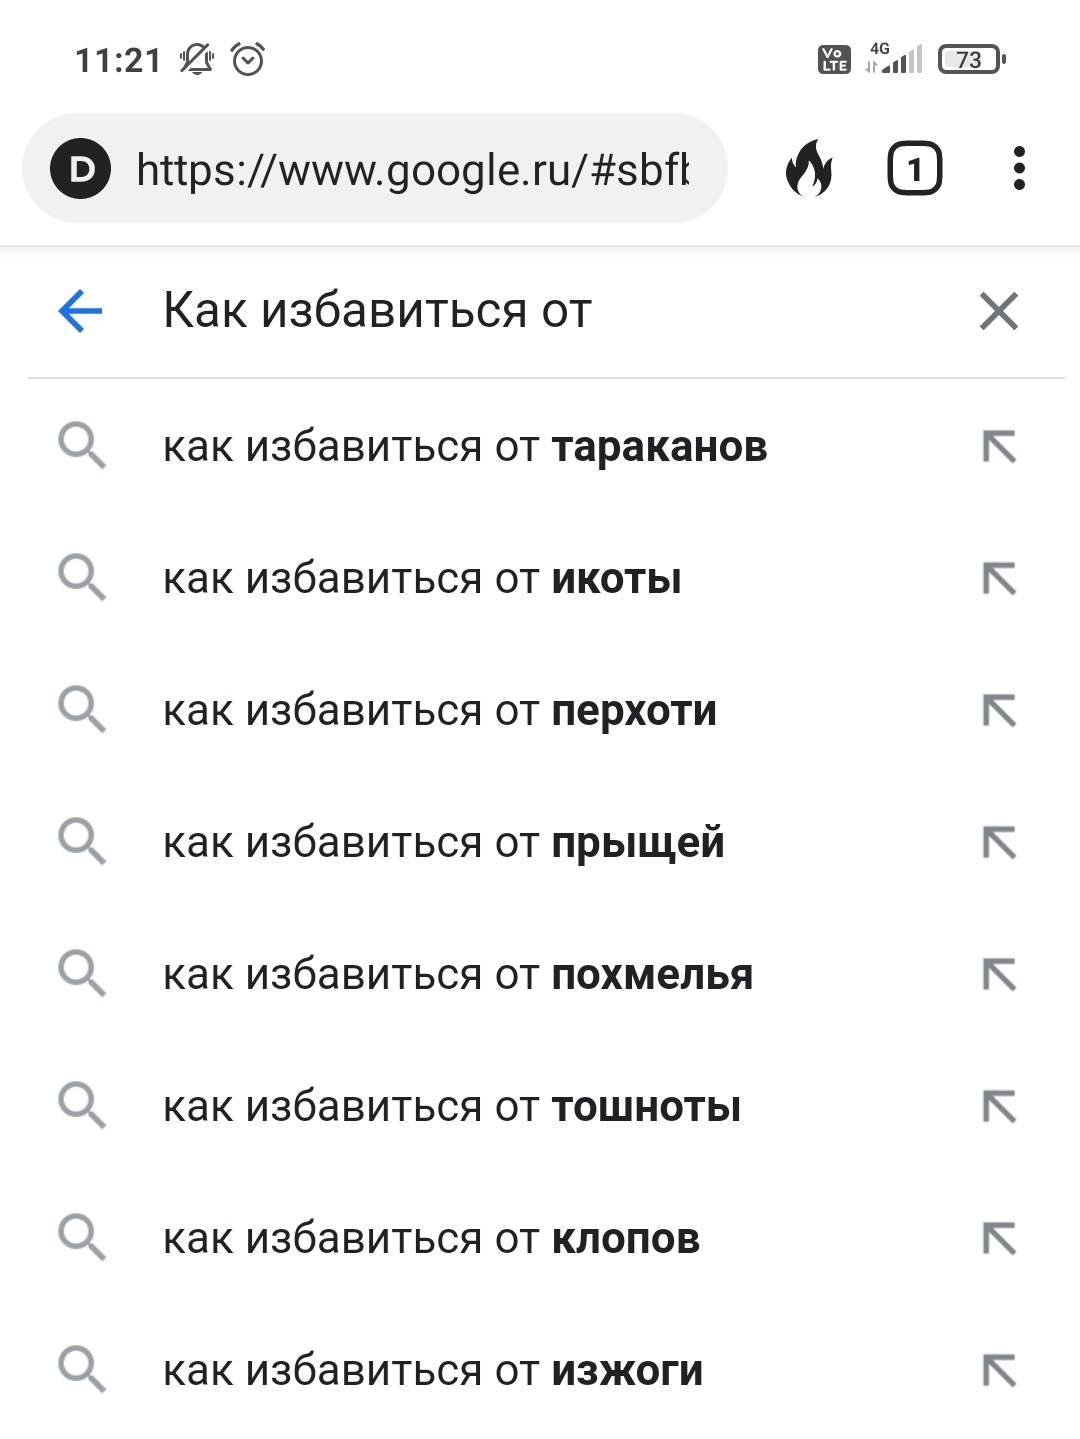Tap the arrow icon next to 'тошноты'

[998, 1107]
